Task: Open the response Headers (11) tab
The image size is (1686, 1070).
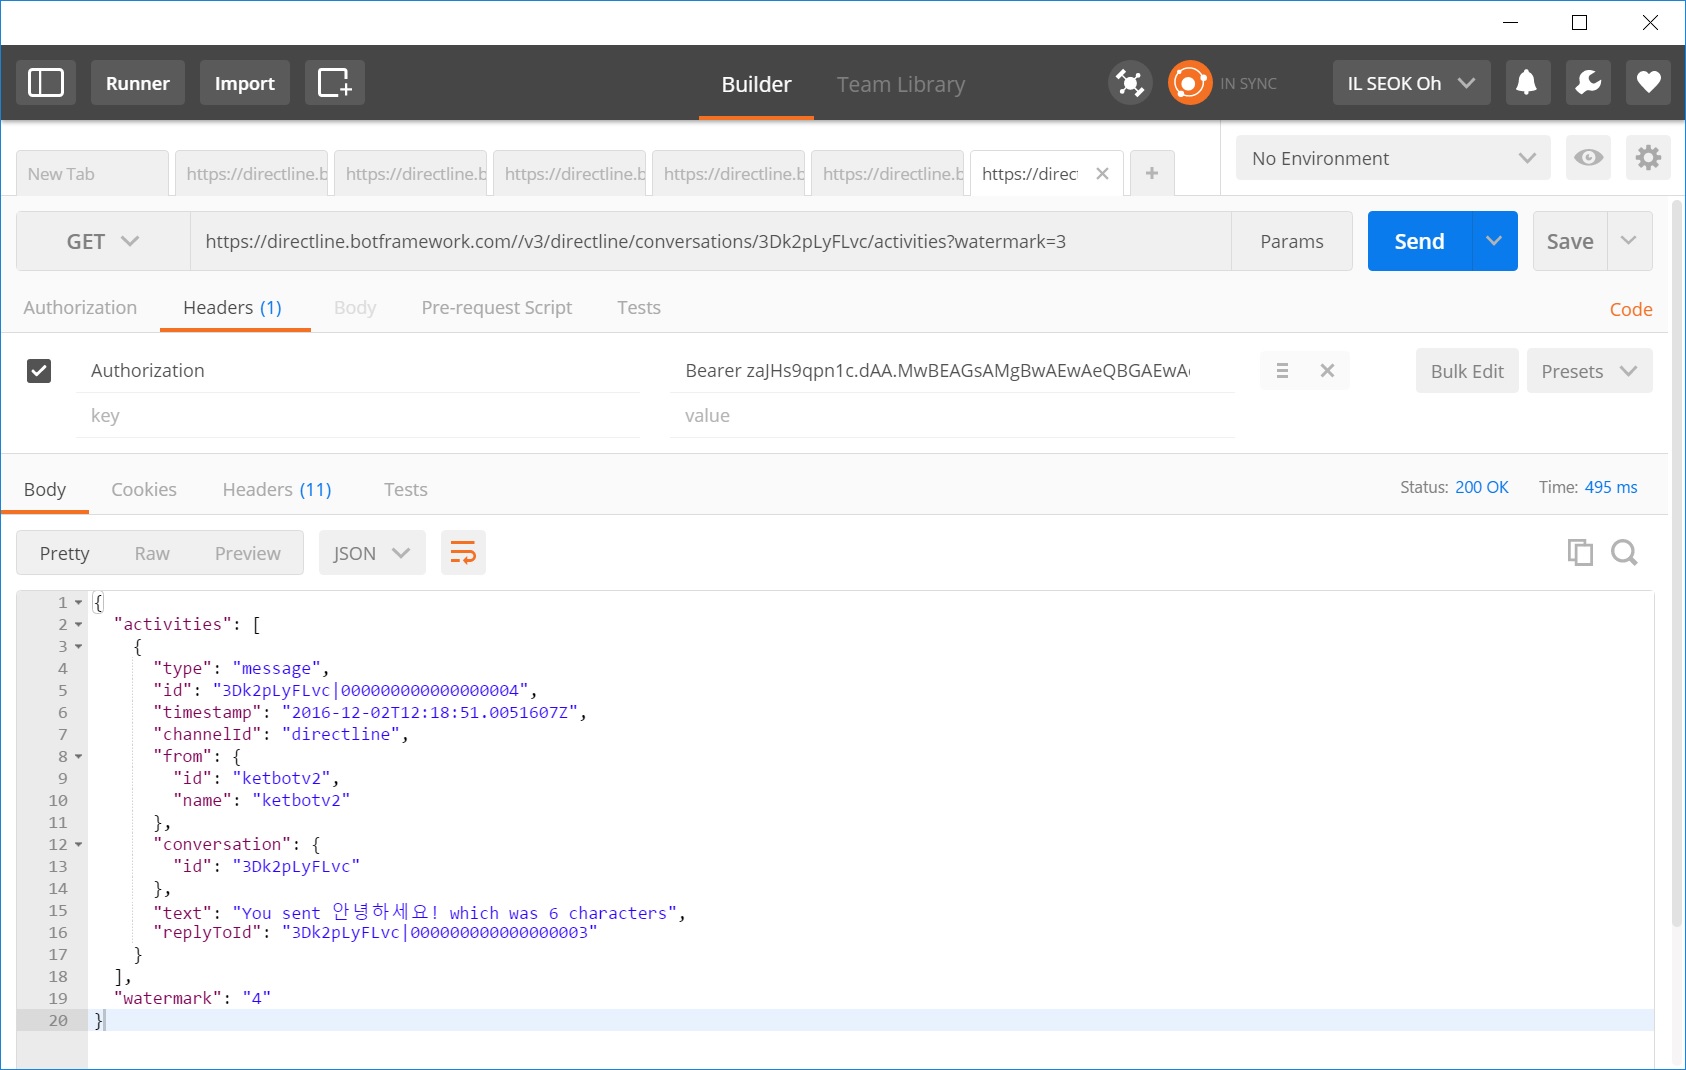Action: [277, 489]
